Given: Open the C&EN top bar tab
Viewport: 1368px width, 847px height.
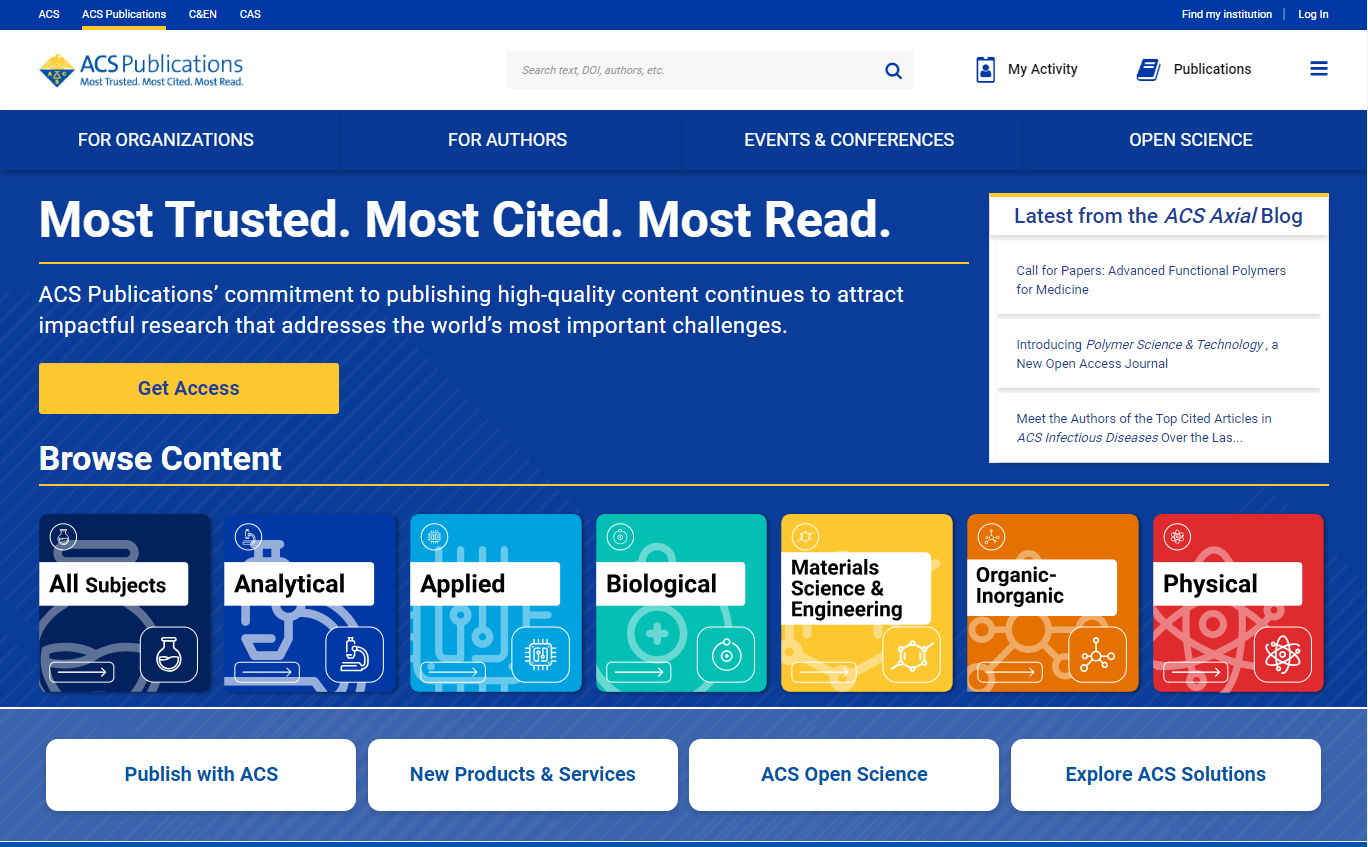Looking at the screenshot, I should (203, 14).
